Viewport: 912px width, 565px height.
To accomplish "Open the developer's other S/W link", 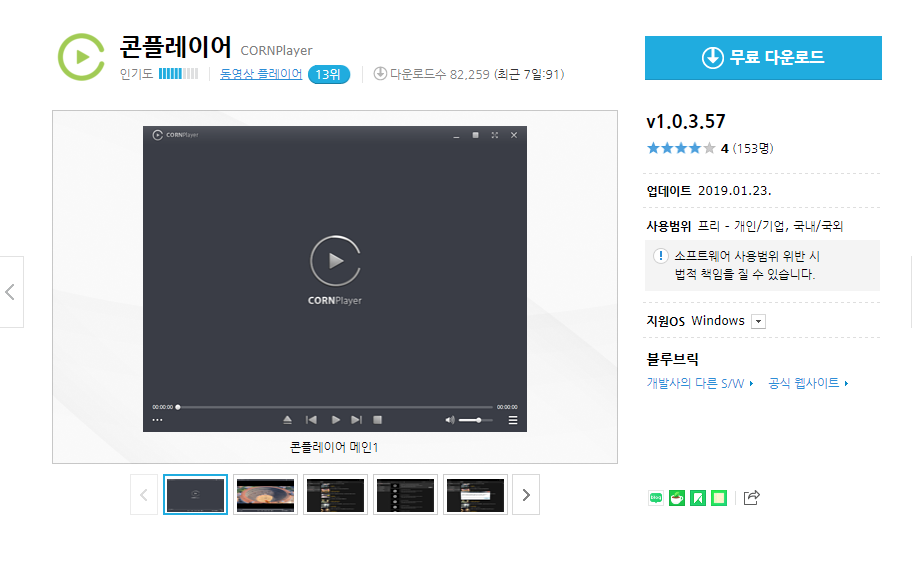I will [700, 383].
